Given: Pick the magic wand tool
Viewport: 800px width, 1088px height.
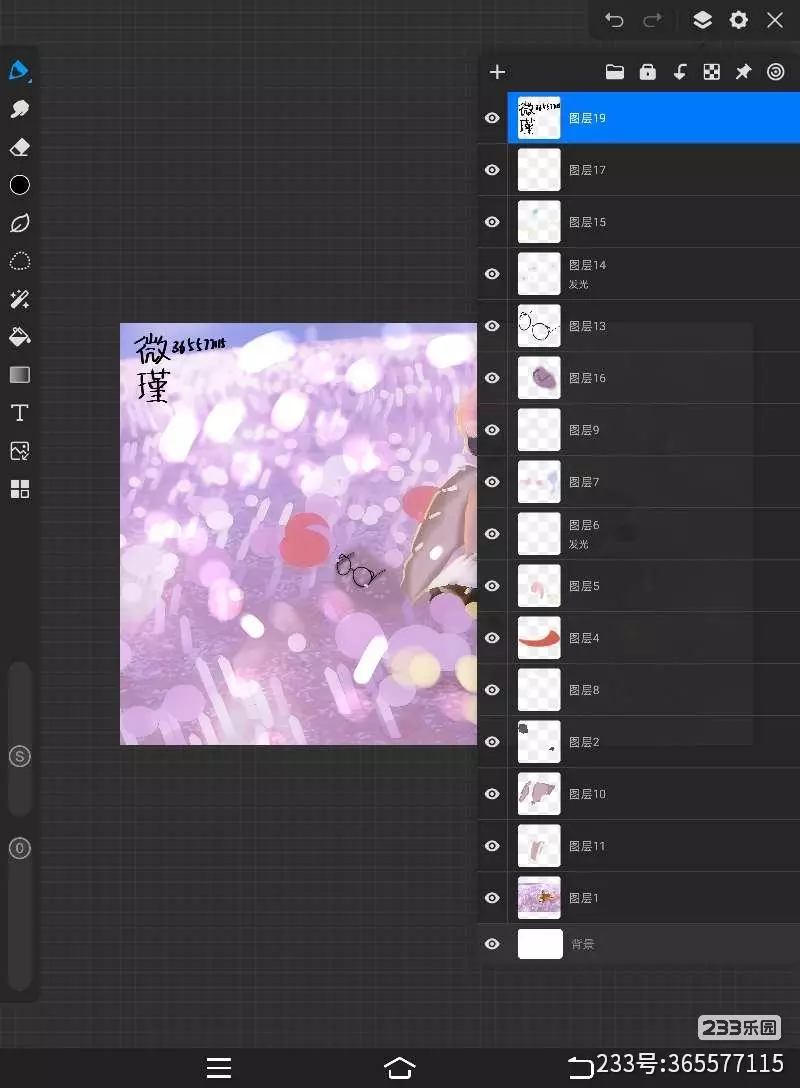Looking at the screenshot, I should click(19, 299).
